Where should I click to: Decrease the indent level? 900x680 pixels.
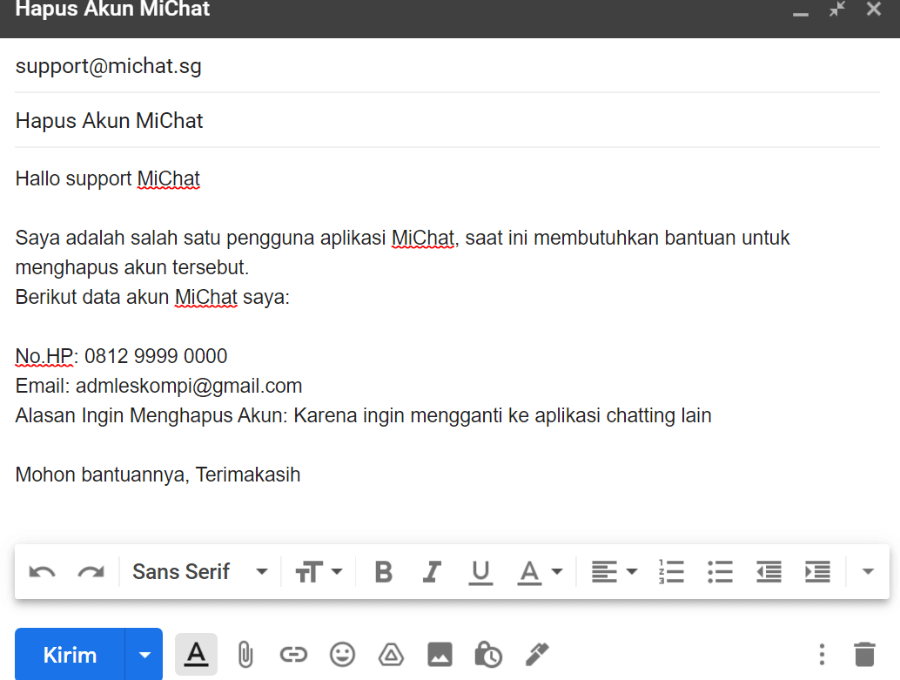pos(769,572)
